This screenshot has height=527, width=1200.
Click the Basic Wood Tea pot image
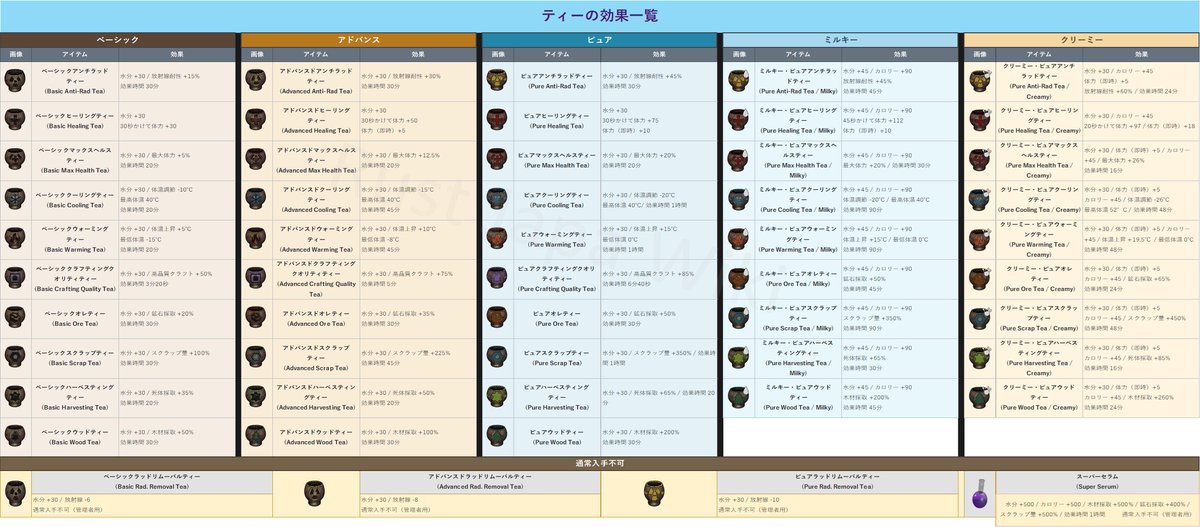tap(15, 435)
